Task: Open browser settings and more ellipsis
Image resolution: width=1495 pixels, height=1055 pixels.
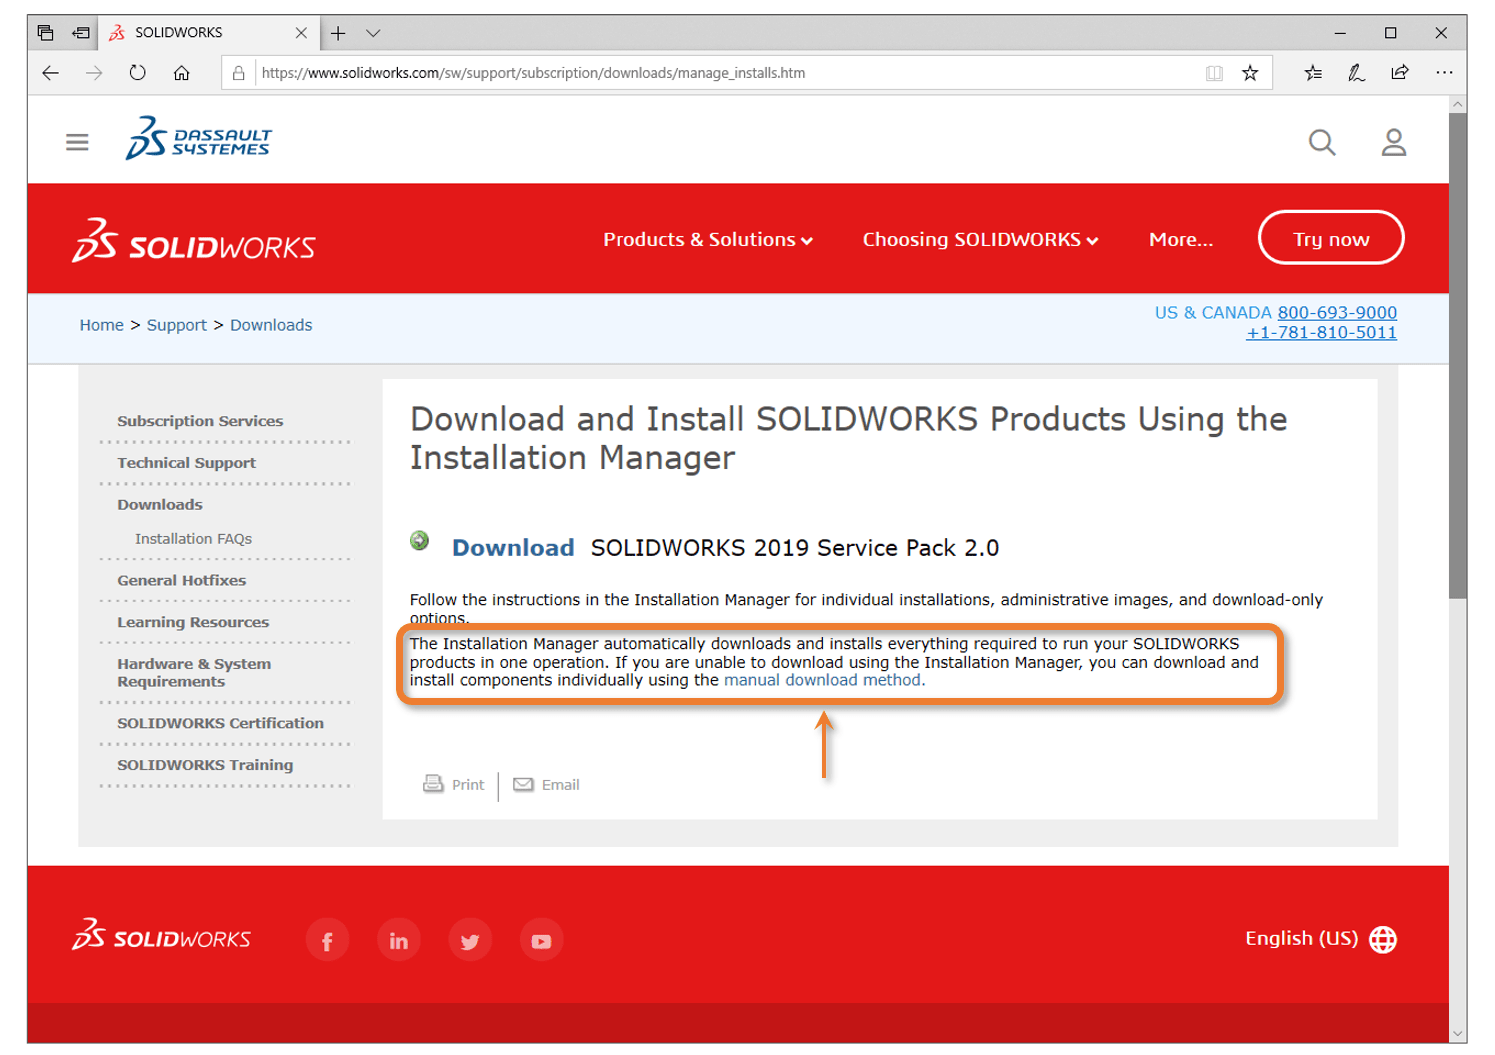Action: click(x=1444, y=73)
